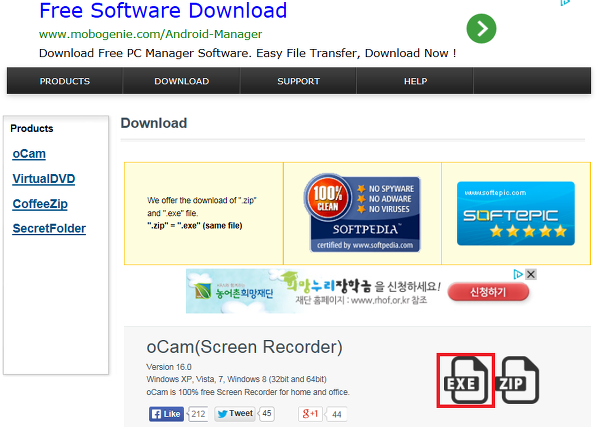Click the mobogenie.com Android-Manager URL
Viewport: 600px width, 427px height.
(150, 34)
